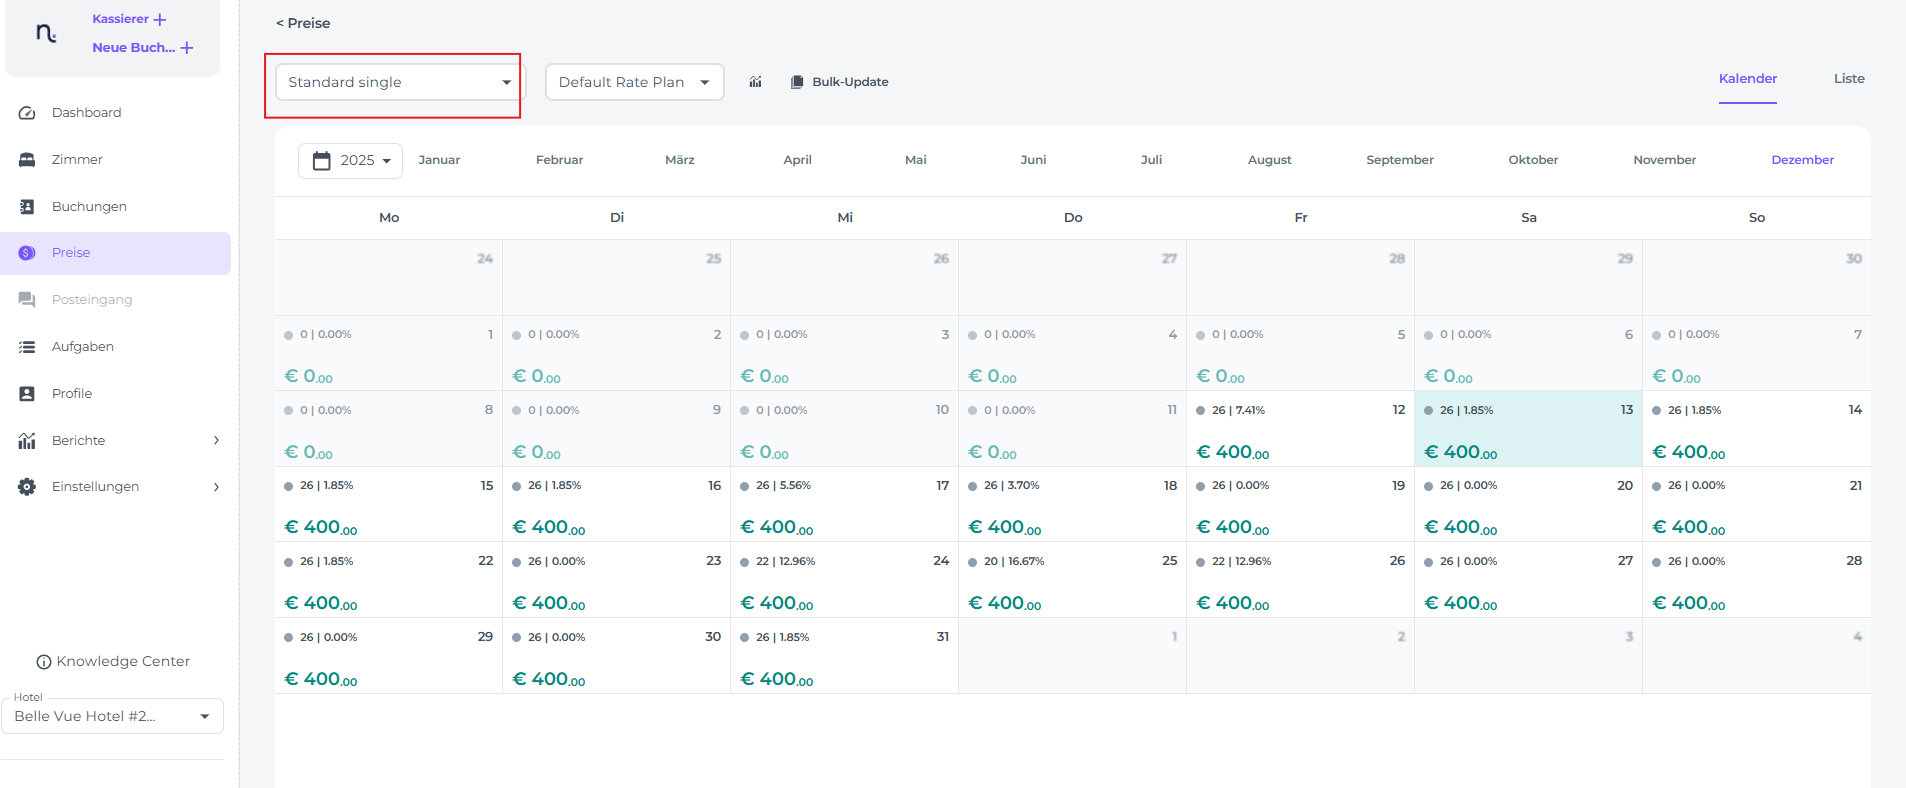Click the Einstellungen gear icon
This screenshot has width=1906, height=788.
click(x=27, y=487)
